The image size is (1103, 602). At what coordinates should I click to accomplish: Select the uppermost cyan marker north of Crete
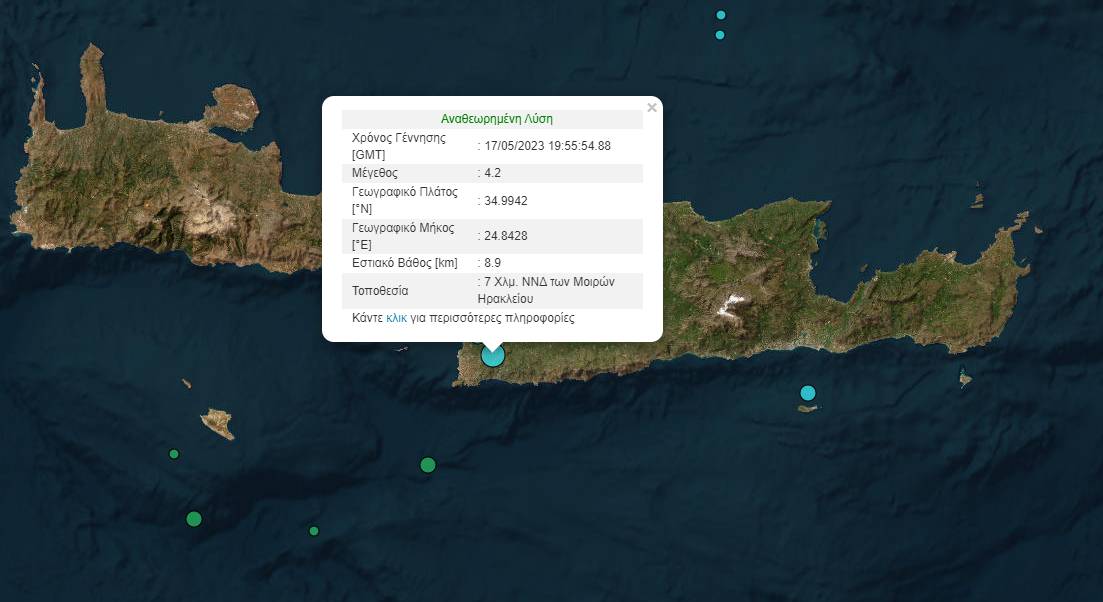tap(721, 15)
